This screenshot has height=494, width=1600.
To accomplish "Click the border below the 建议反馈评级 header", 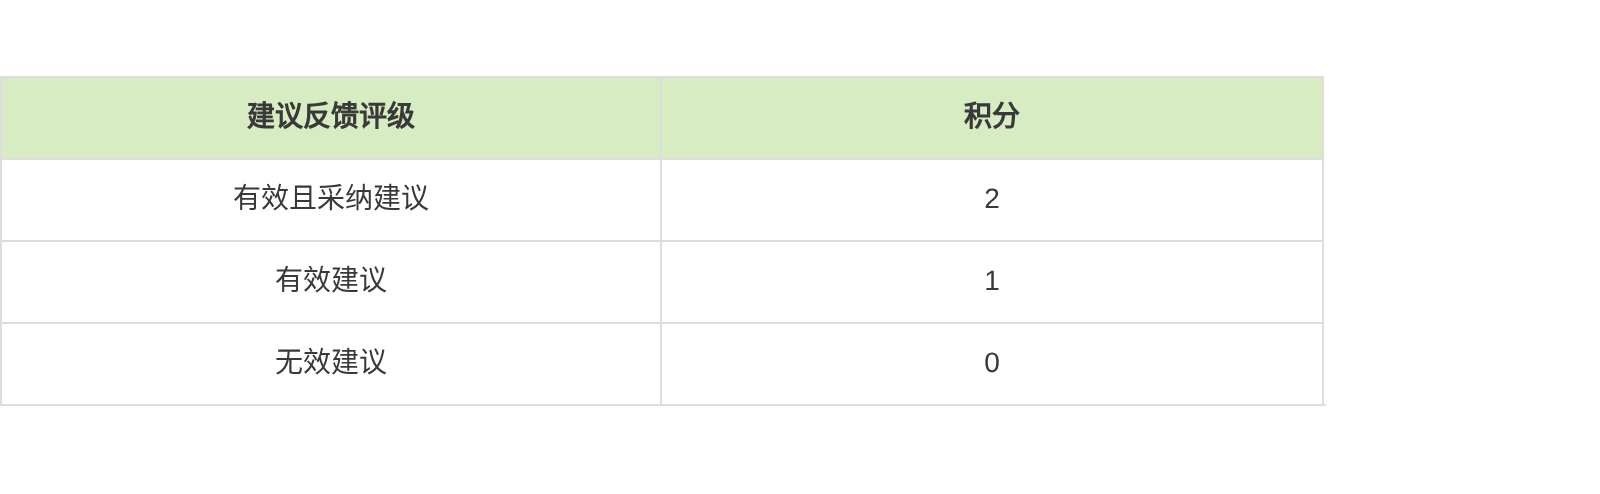I will [330, 159].
